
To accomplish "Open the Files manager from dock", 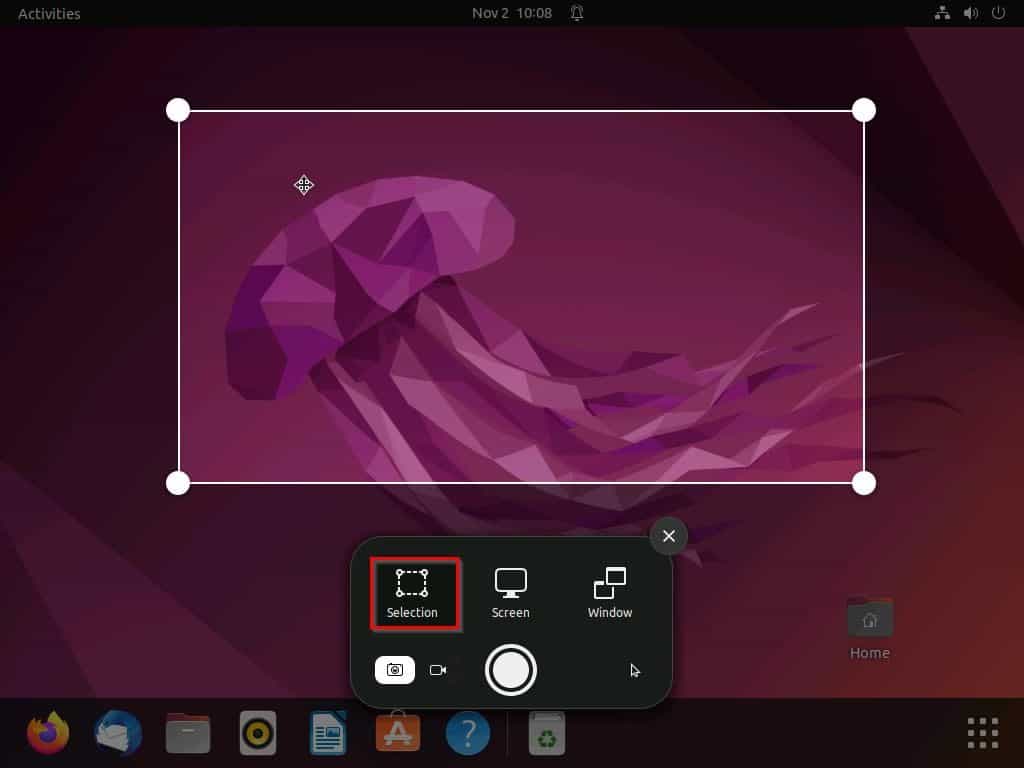I will pyautogui.click(x=188, y=733).
